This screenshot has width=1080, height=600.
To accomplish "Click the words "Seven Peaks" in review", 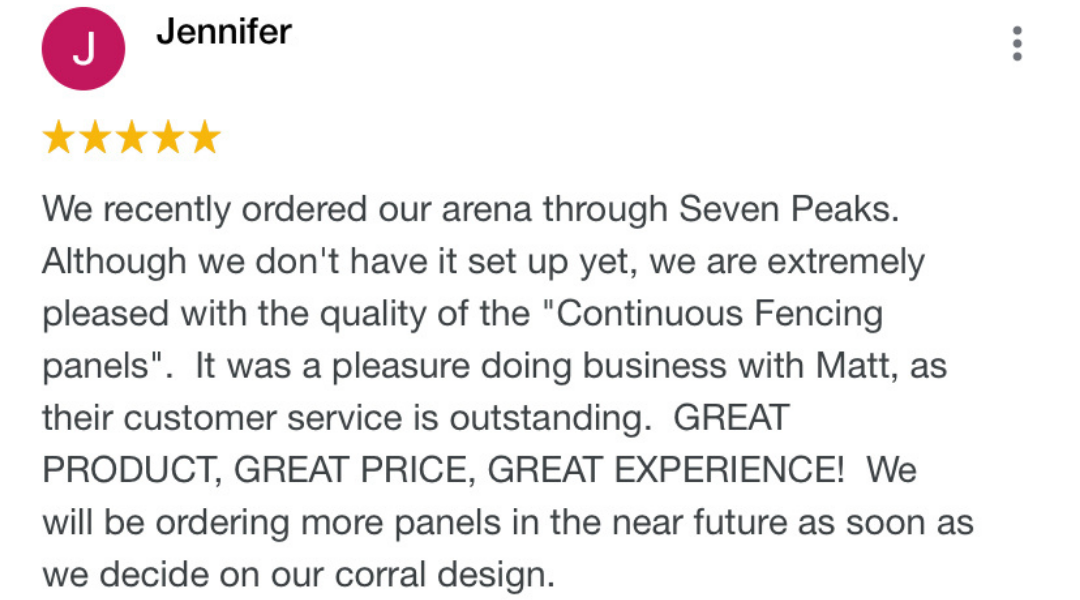I will coord(789,209).
